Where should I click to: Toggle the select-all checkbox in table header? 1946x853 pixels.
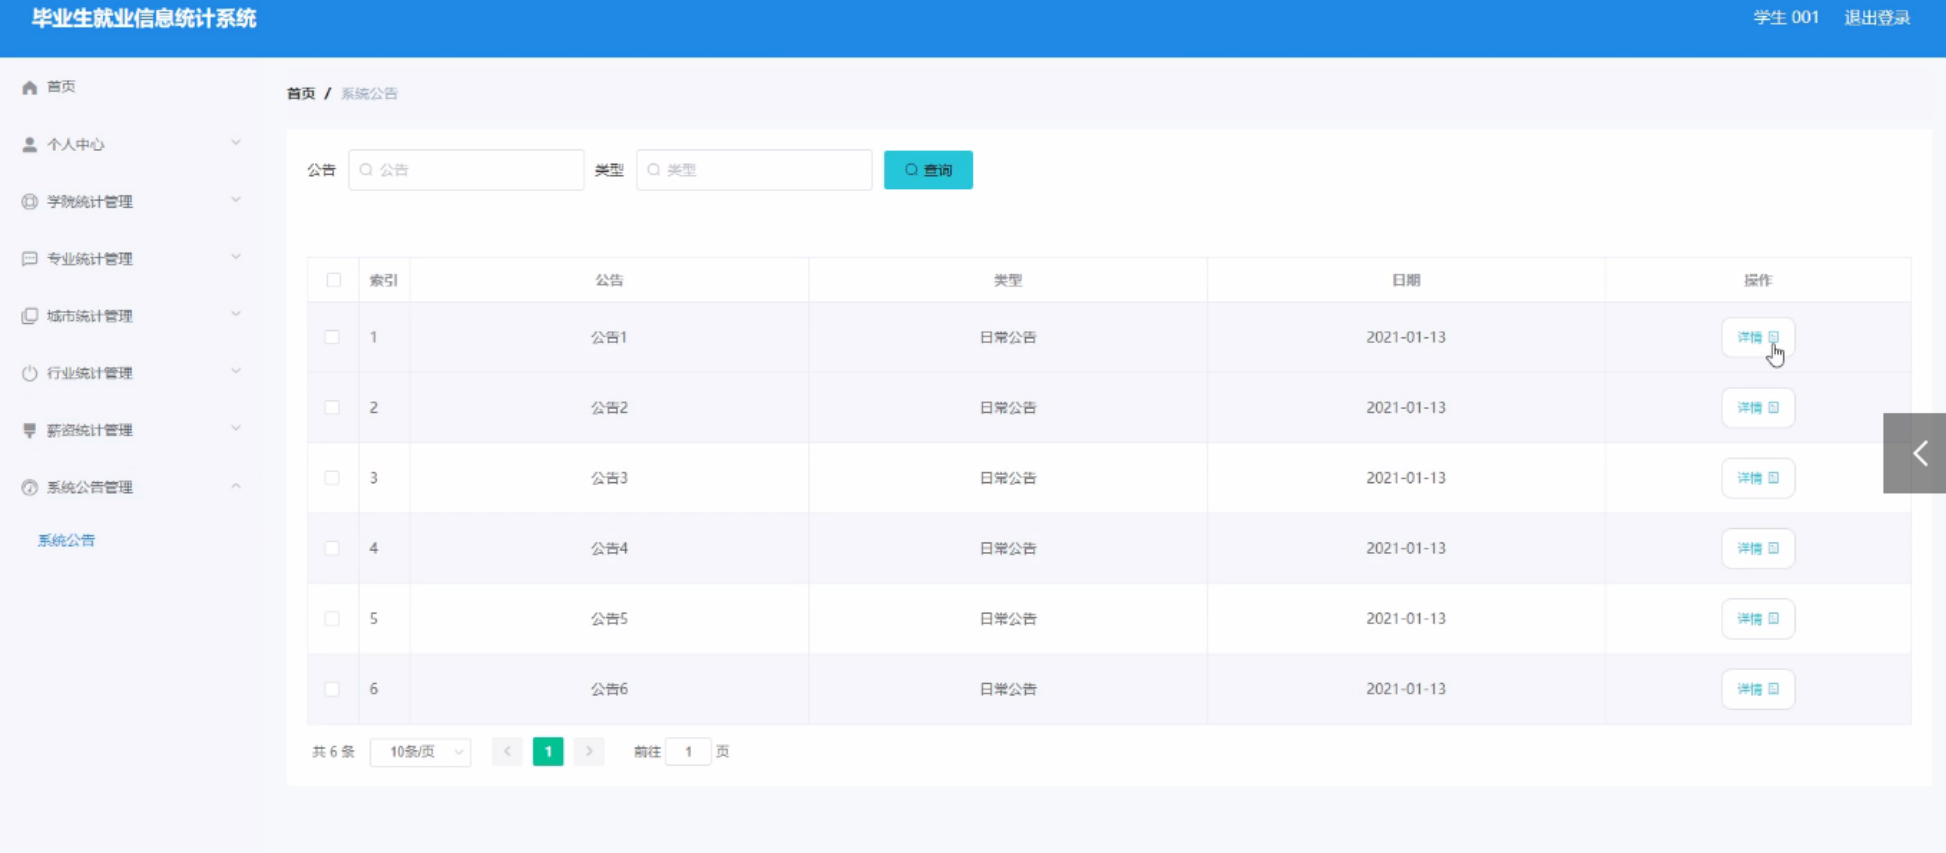(x=333, y=280)
